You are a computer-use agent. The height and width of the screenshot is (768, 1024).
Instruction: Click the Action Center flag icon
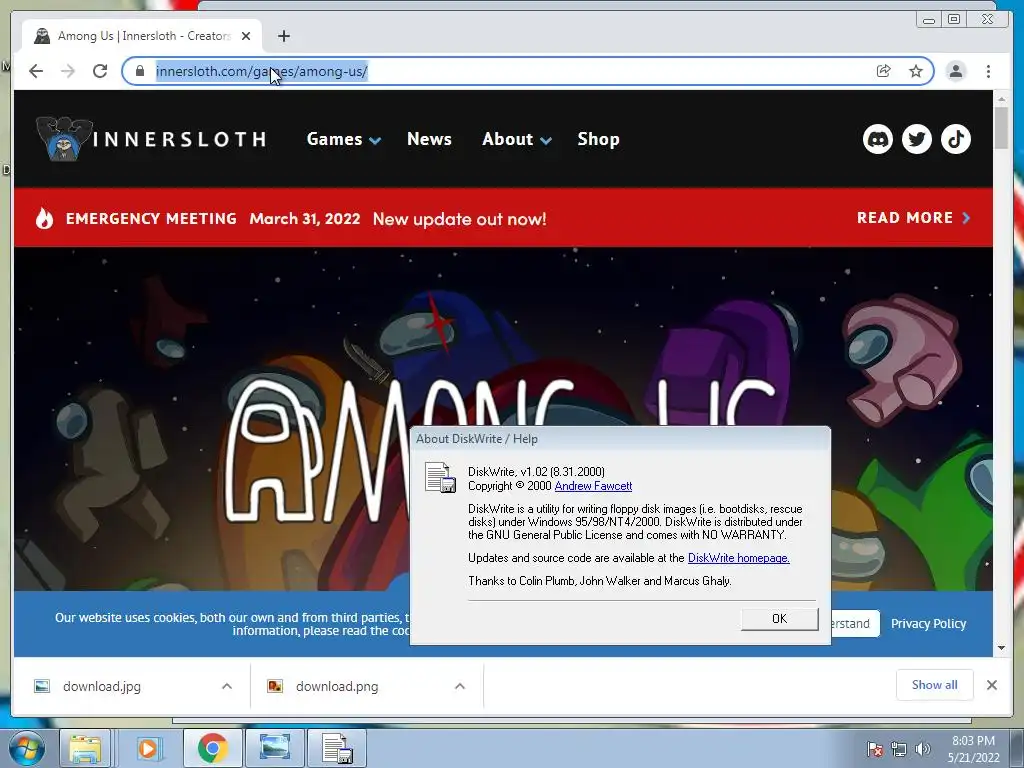[875, 749]
